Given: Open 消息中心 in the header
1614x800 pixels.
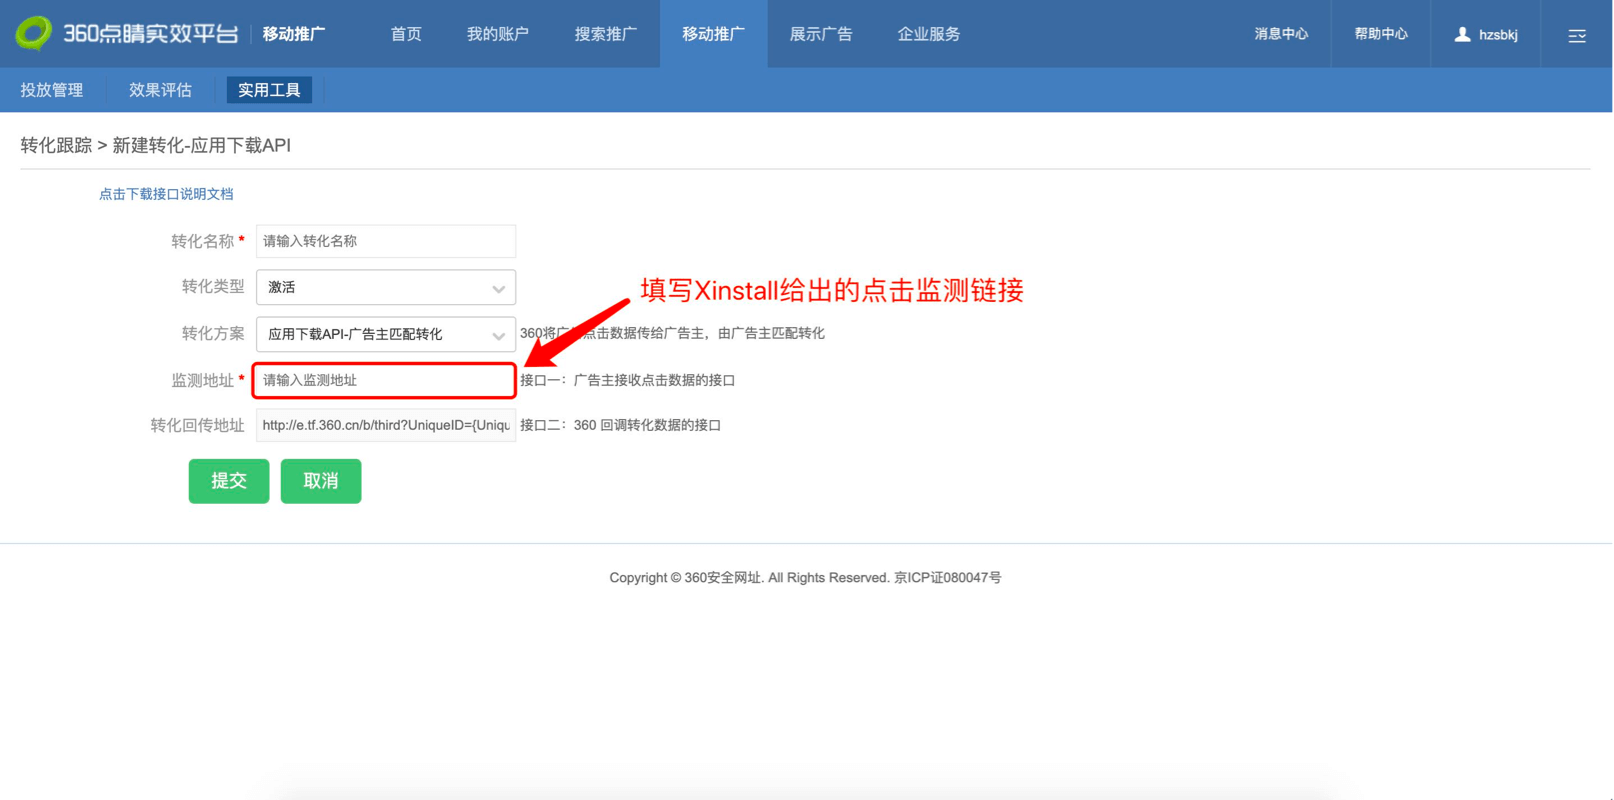Looking at the screenshot, I should (x=1281, y=34).
